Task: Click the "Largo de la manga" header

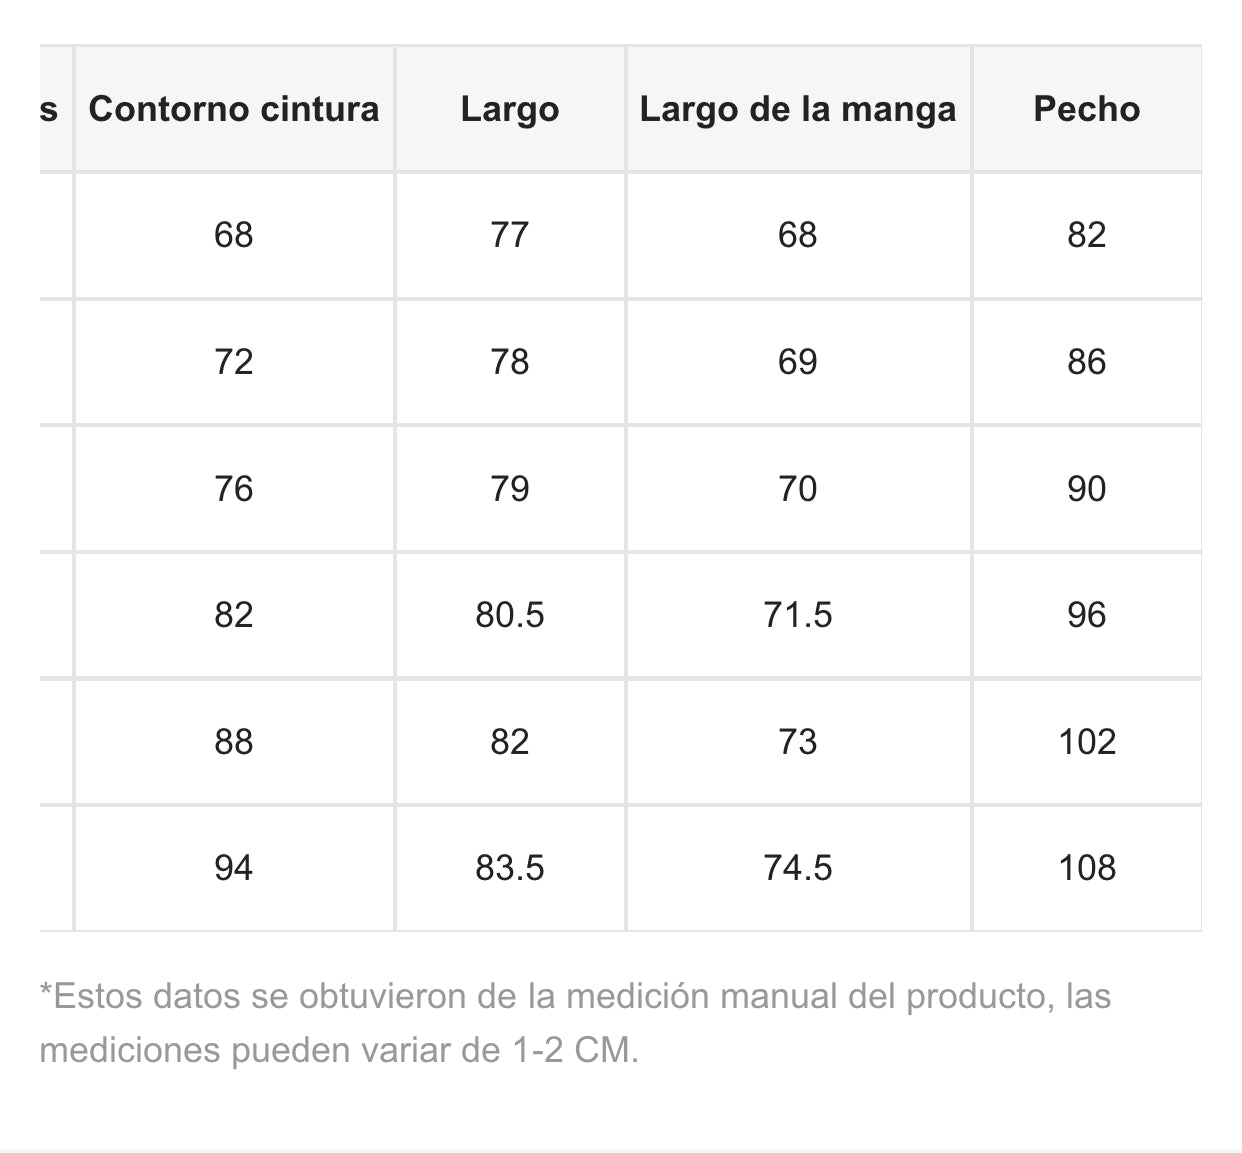Action: point(798,109)
